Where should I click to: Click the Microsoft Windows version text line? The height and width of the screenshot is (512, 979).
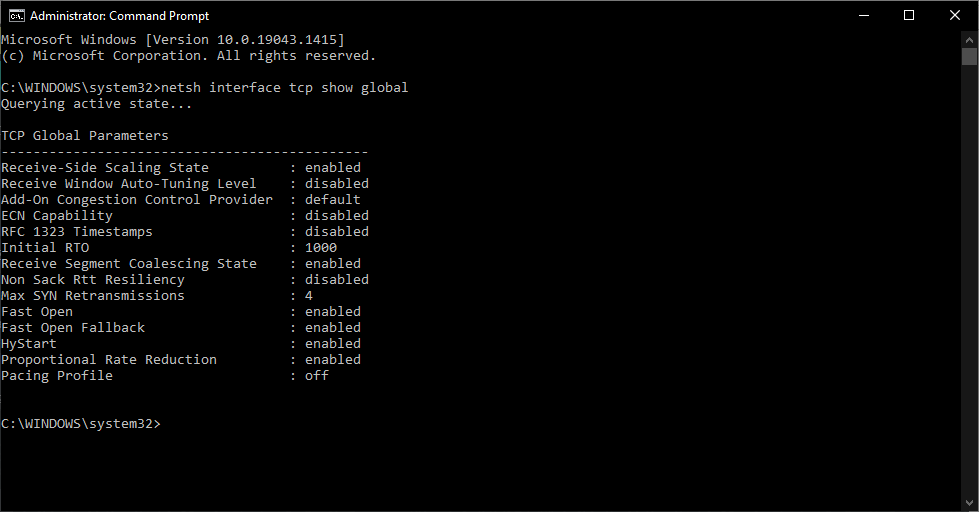[x=172, y=40]
